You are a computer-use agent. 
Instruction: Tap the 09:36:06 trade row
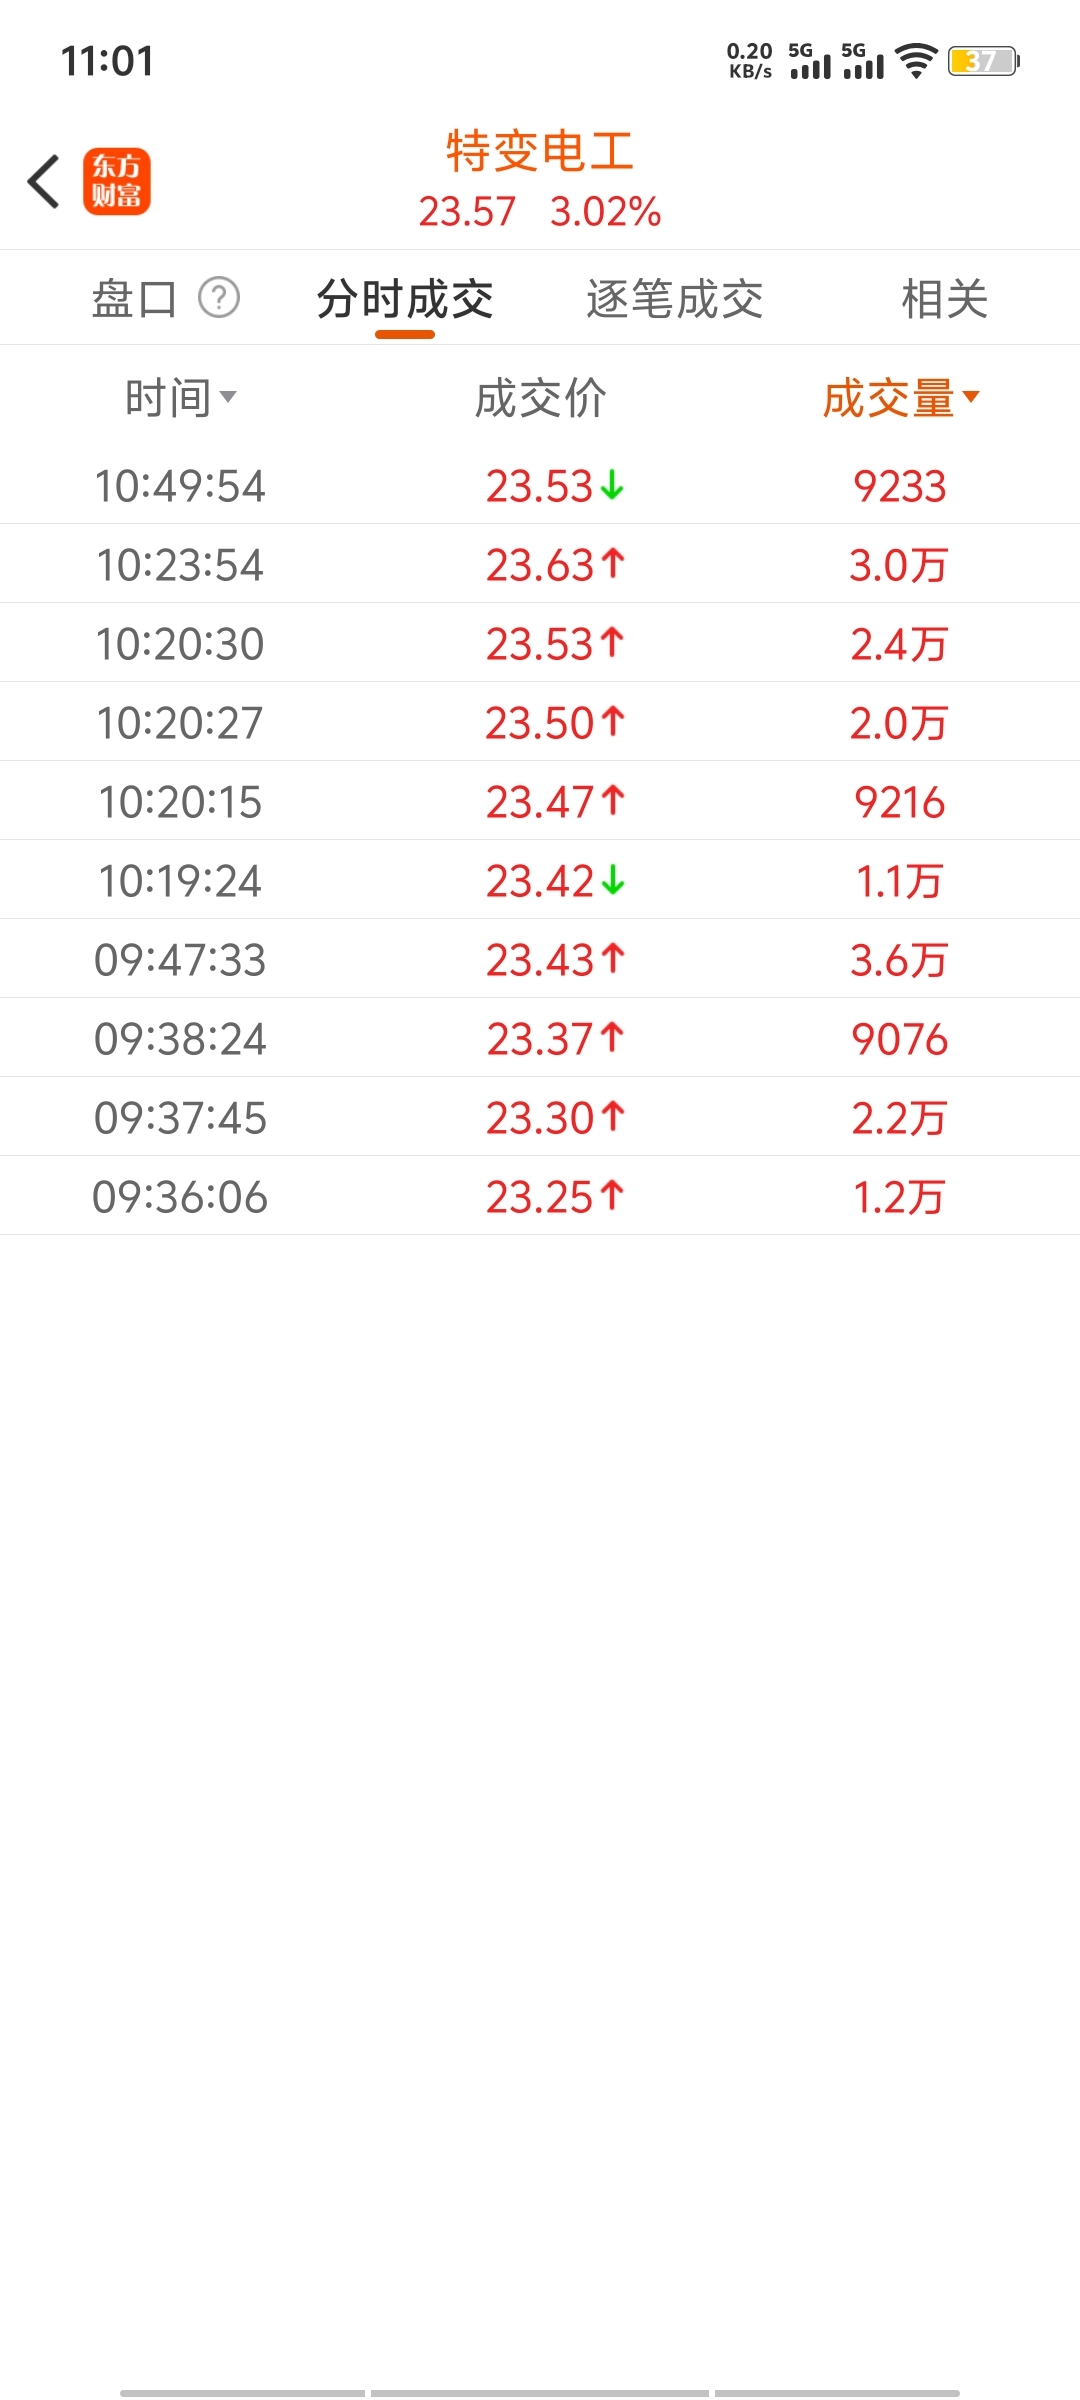point(540,1197)
